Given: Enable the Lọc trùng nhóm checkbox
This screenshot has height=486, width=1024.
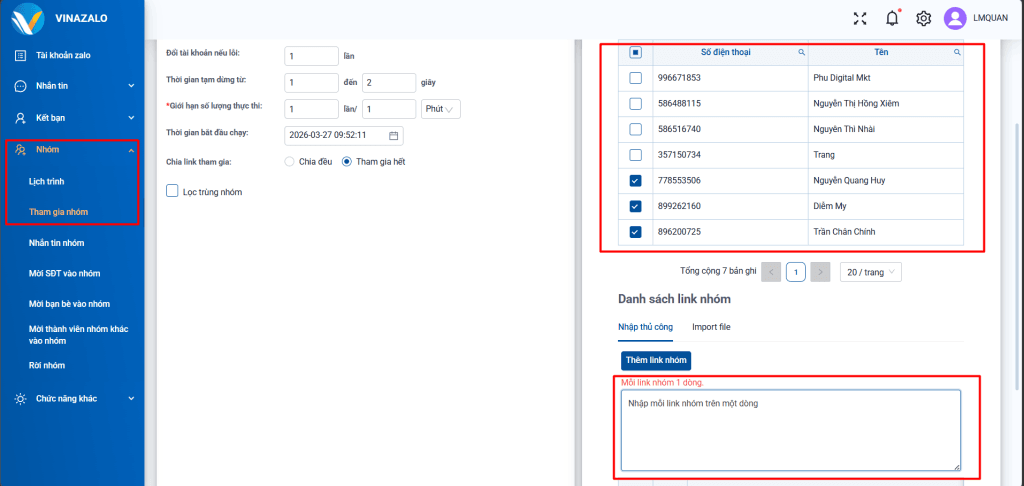Looking at the screenshot, I should (171, 191).
